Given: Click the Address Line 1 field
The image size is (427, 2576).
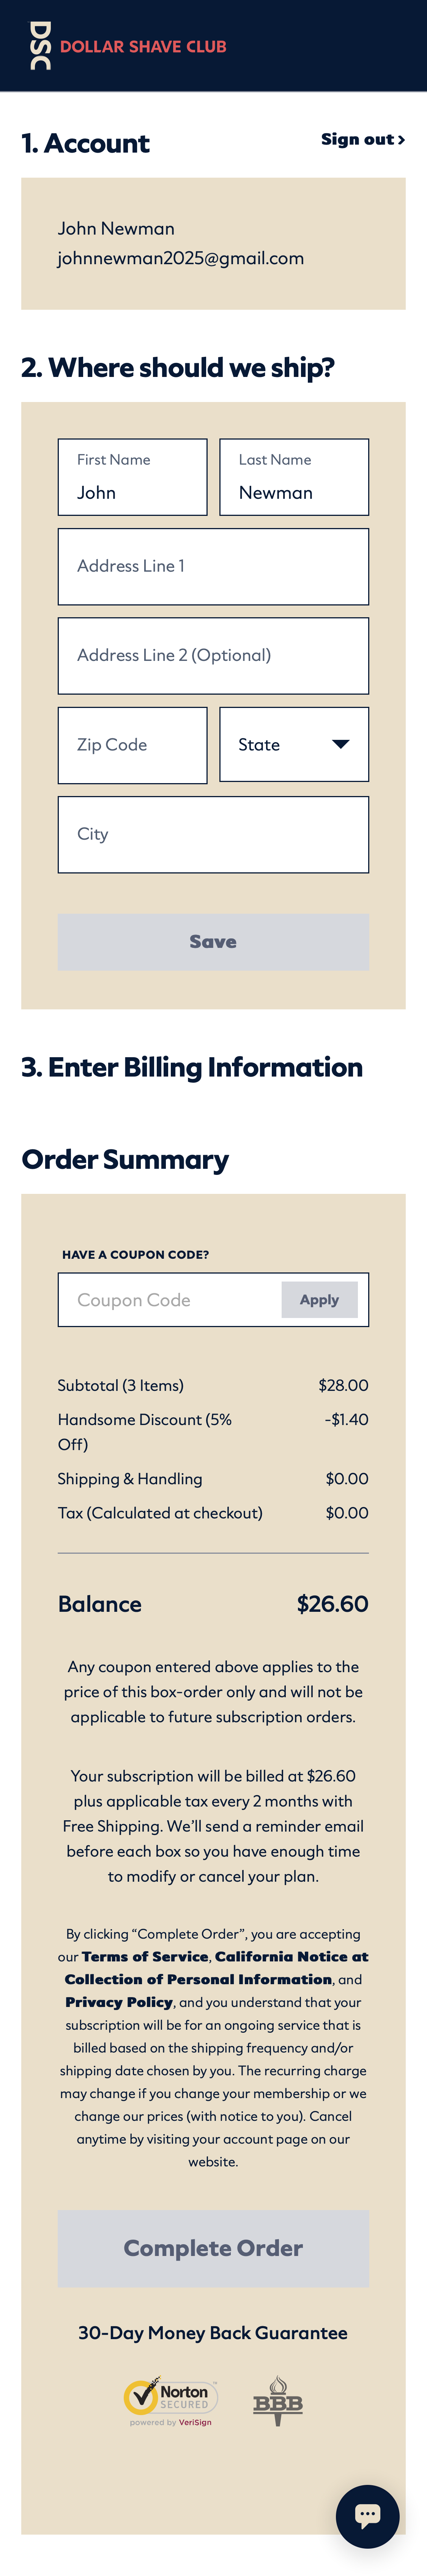Looking at the screenshot, I should click(x=213, y=566).
